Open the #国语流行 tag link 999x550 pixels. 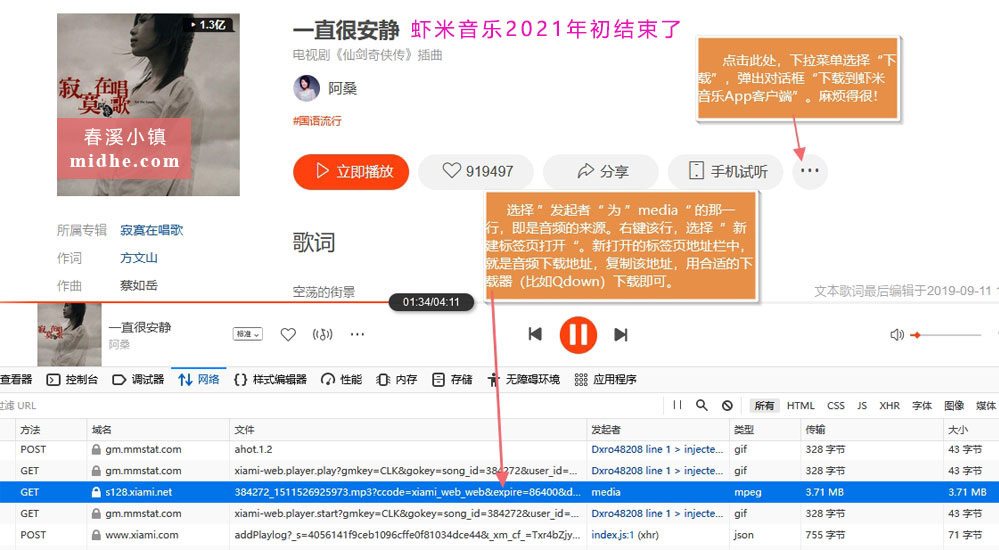317,121
